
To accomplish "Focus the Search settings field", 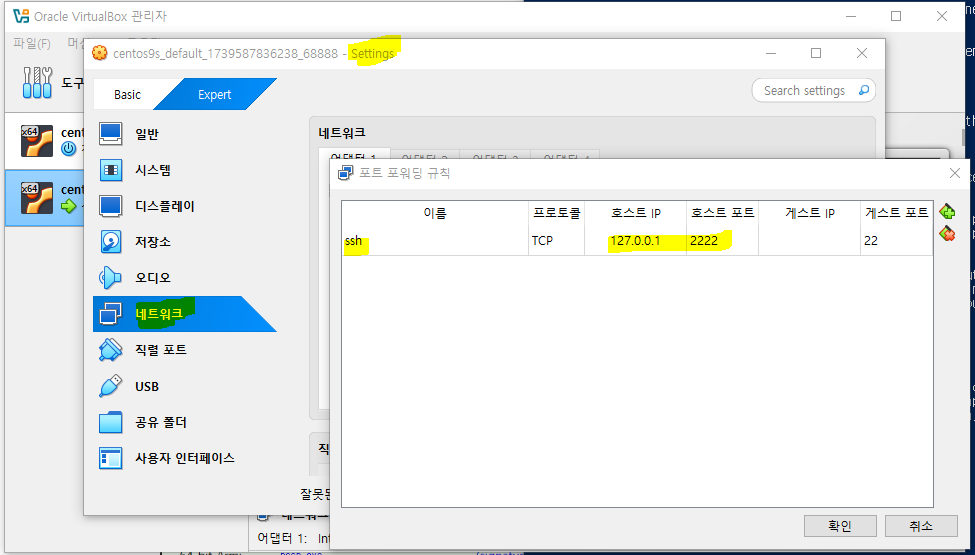I will (x=813, y=91).
